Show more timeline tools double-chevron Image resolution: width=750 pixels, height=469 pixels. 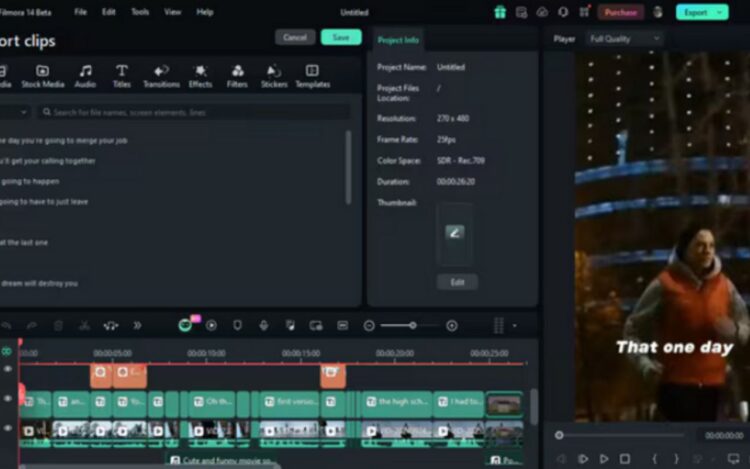[x=137, y=326]
